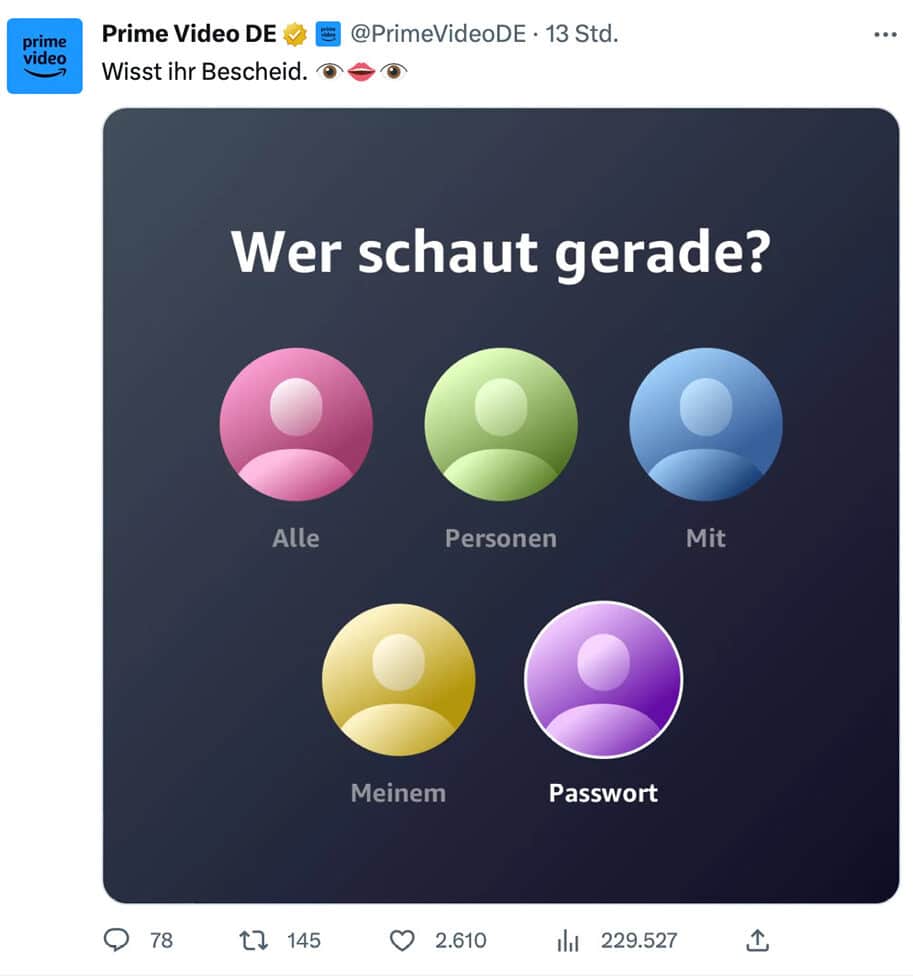Open reply composer via speech bubble icon
The height and width of the screenshot is (980, 913).
(x=117, y=940)
